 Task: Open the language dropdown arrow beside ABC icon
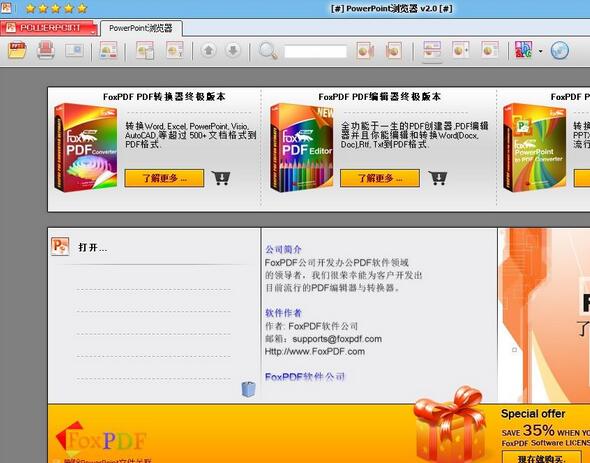point(541,51)
